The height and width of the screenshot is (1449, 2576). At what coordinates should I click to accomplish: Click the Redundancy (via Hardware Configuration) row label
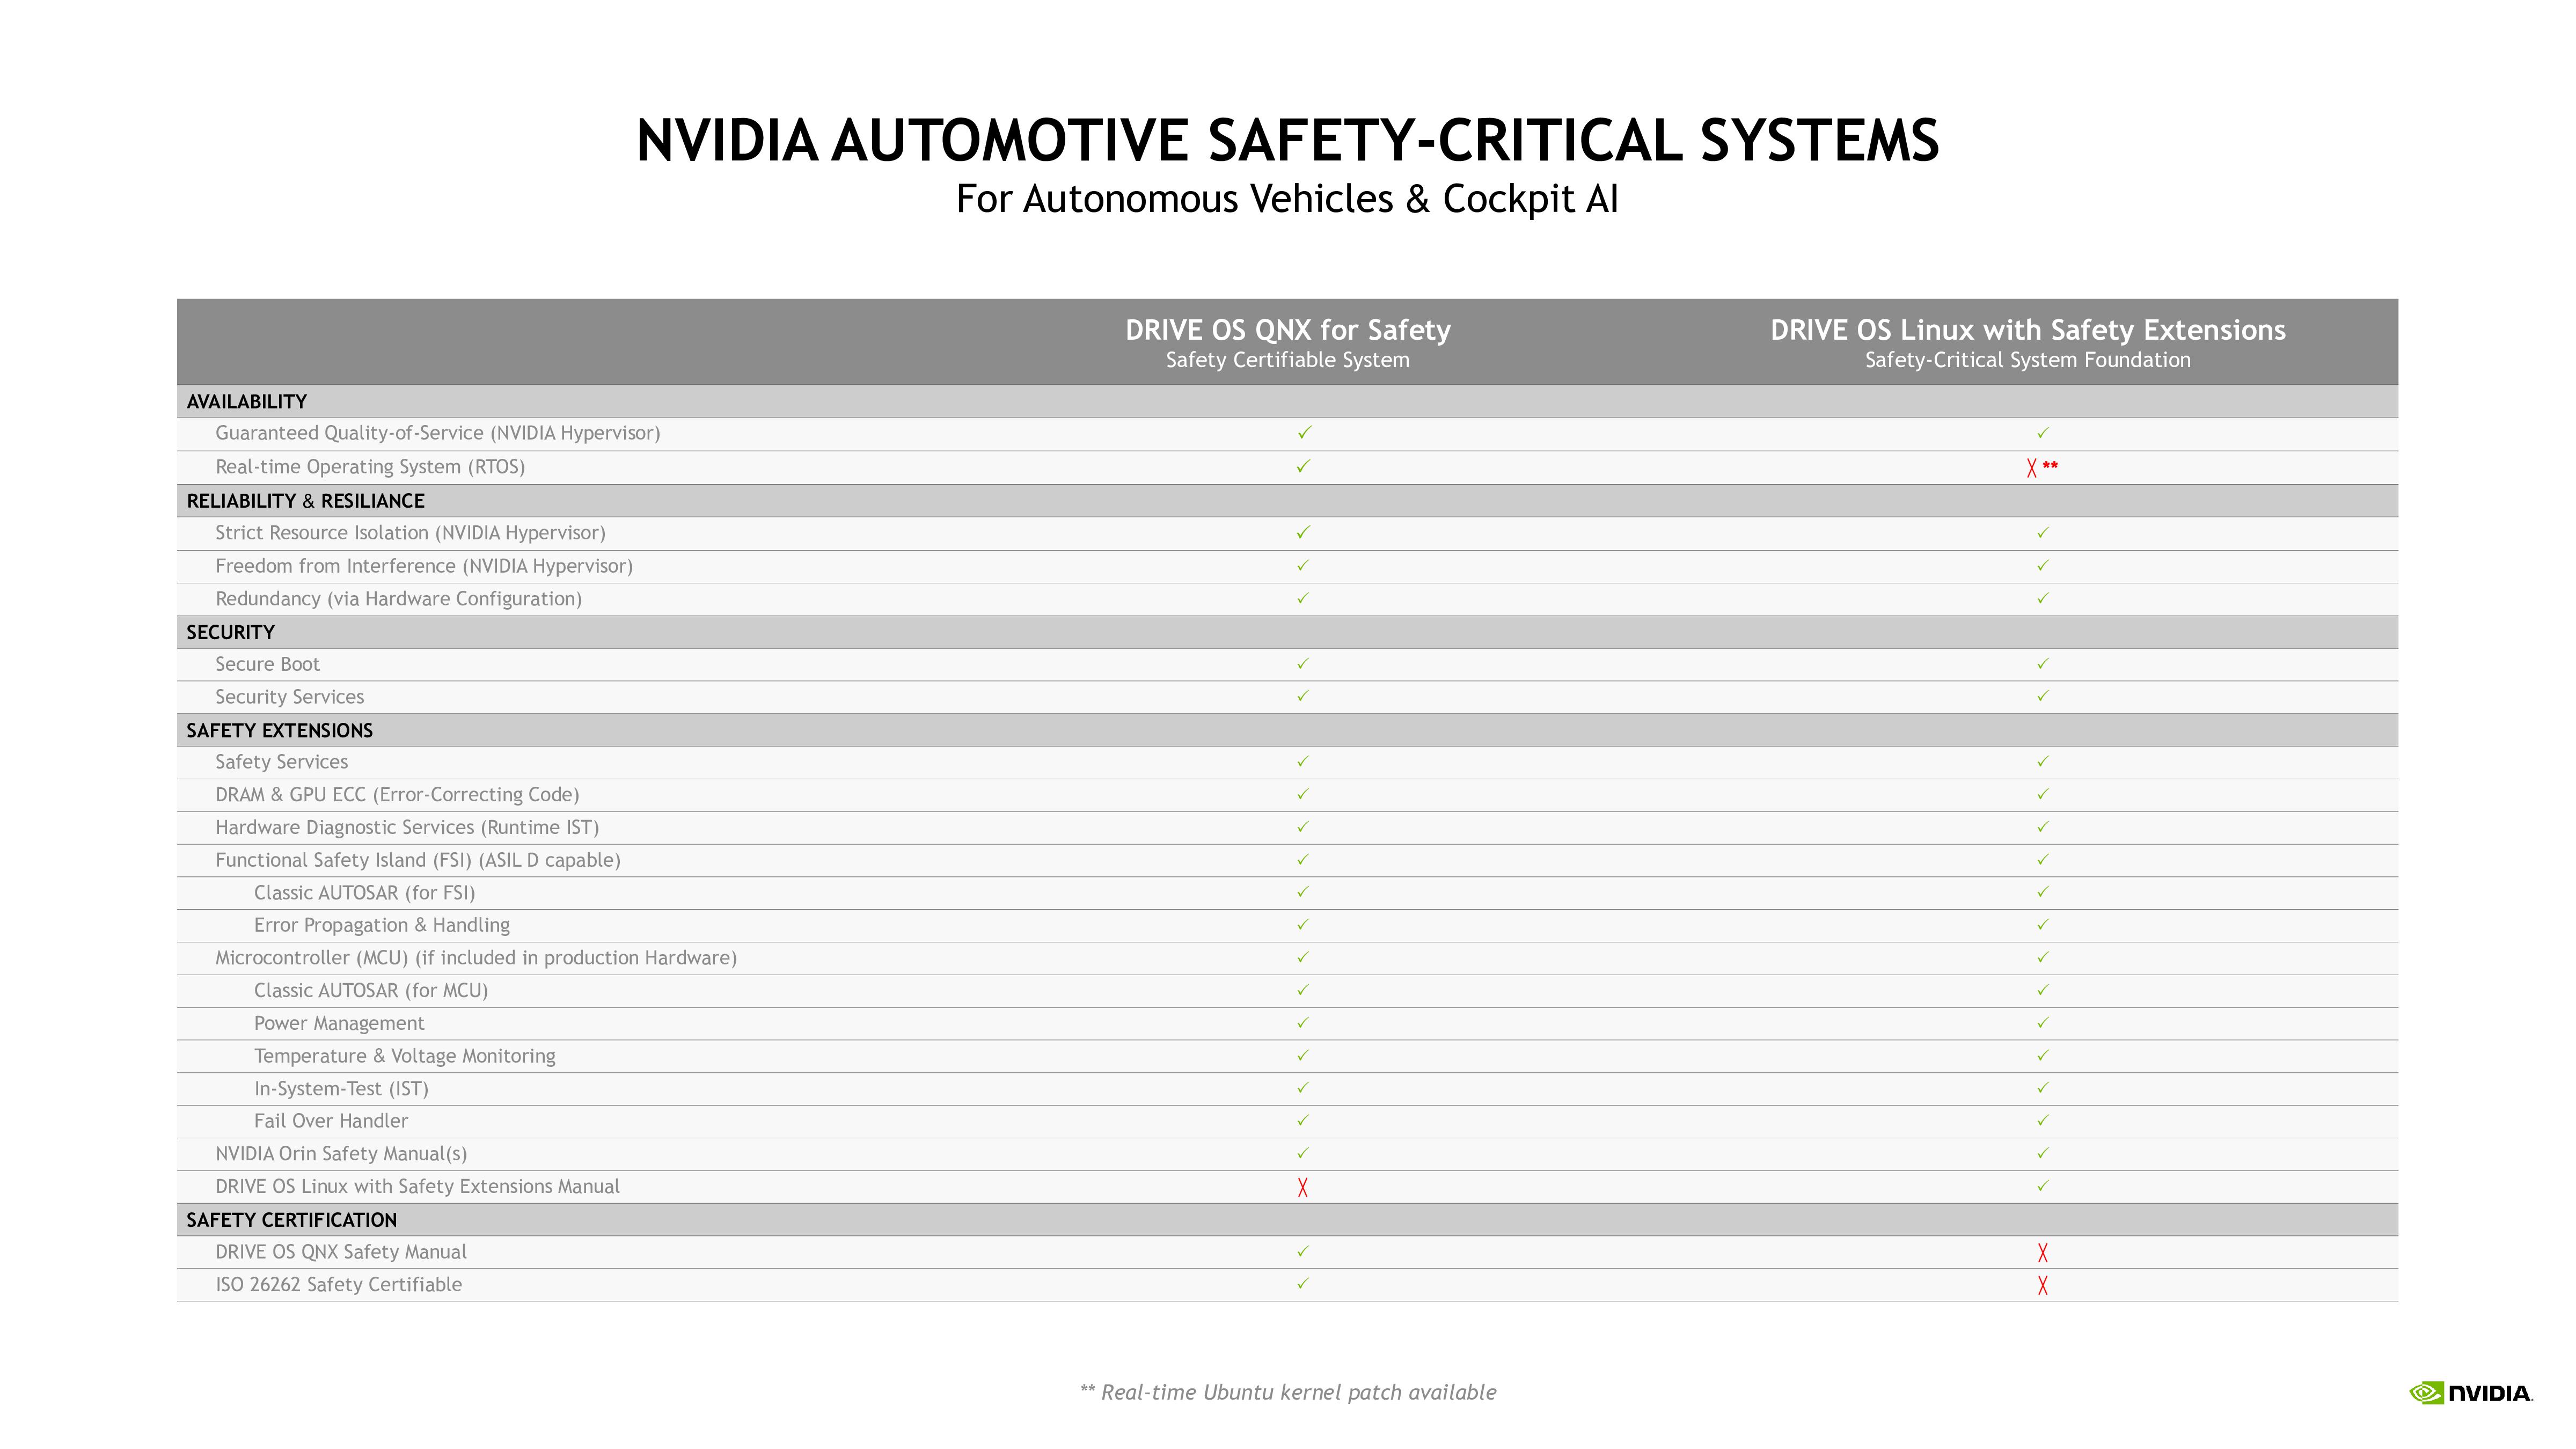tap(399, 599)
